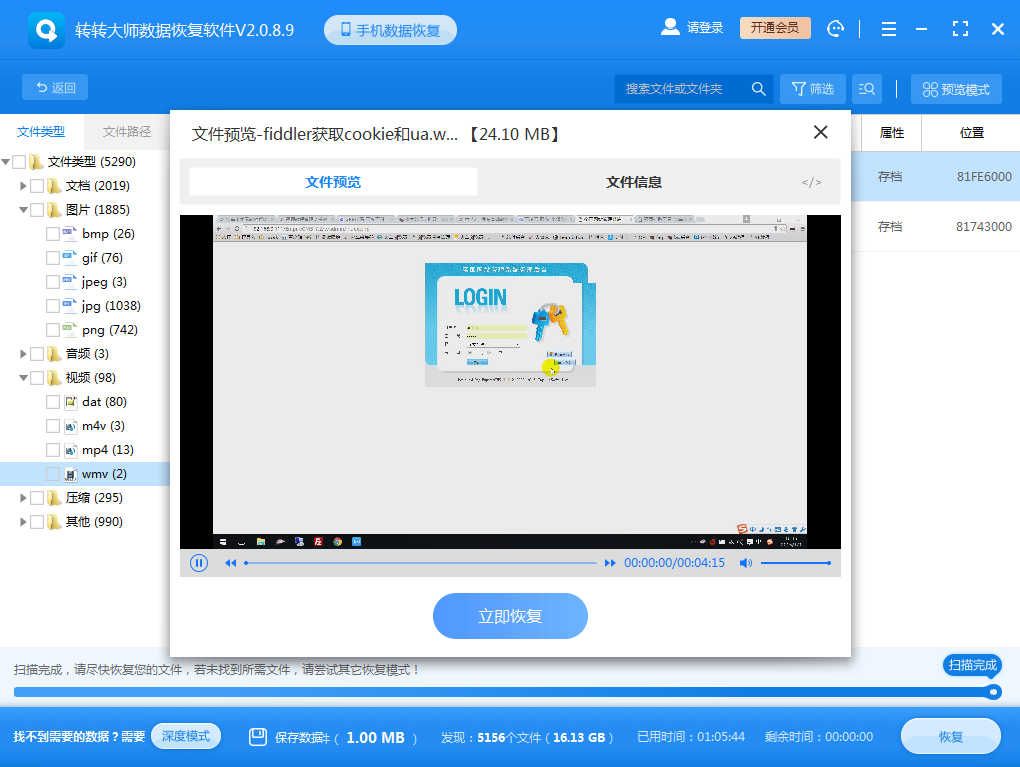The width and height of the screenshot is (1020, 767).
Task: Open 手机数据恢复 phone recovery
Action: [x=390, y=29]
